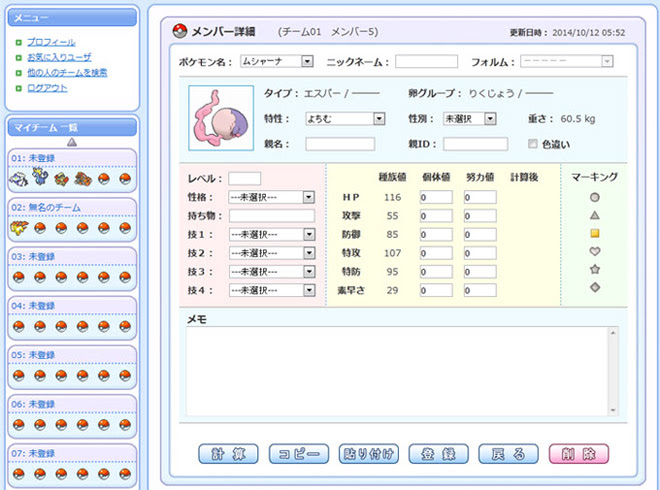Select first Pokéball in team 07
Screen dimensions: 660x490
pyautogui.click(x=19, y=474)
